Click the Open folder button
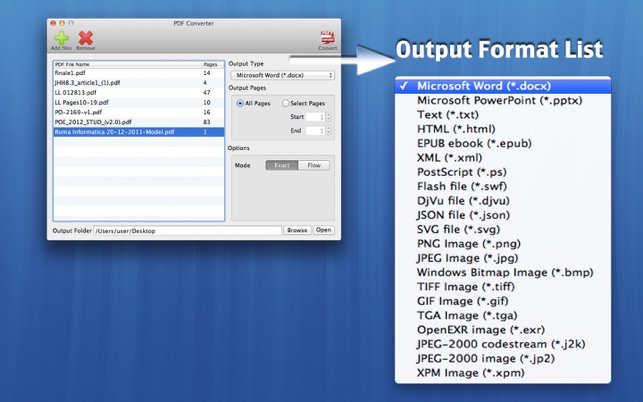The width and height of the screenshot is (643, 402). pyautogui.click(x=324, y=230)
